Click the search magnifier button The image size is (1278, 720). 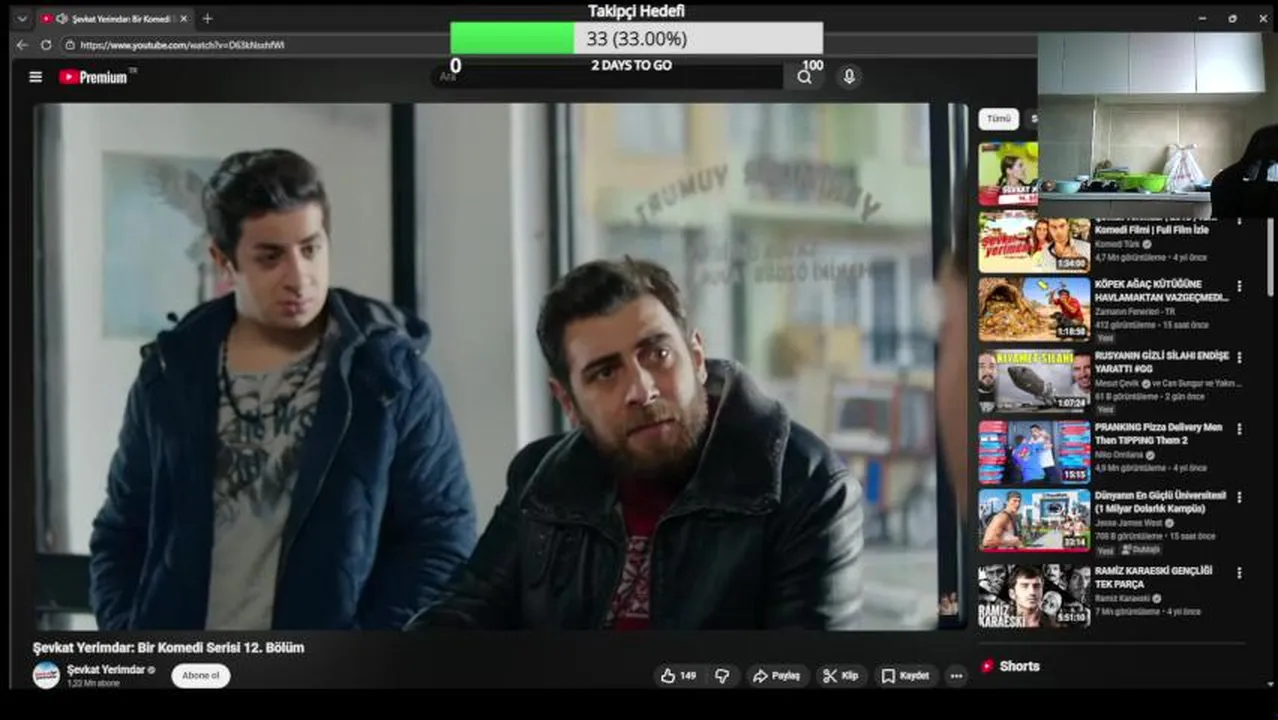click(x=804, y=77)
